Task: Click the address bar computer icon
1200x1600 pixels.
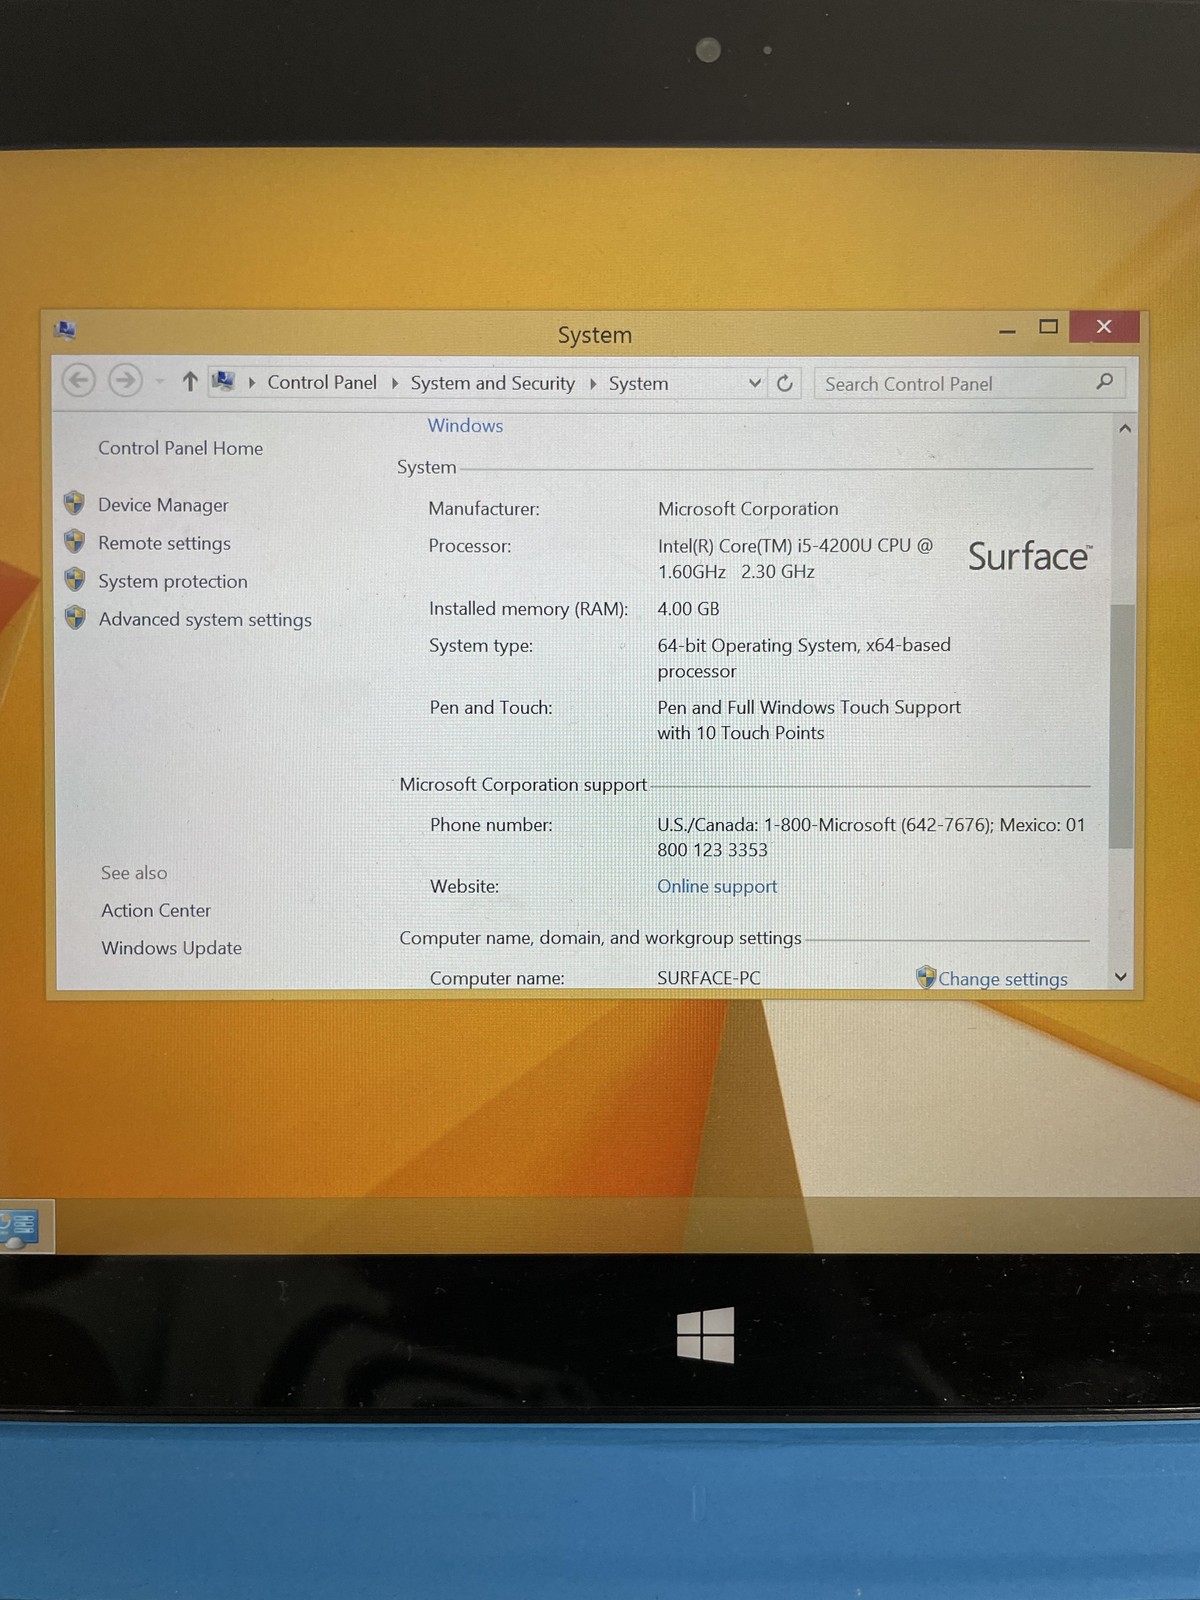Action: pyautogui.click(x=224, y=381)
